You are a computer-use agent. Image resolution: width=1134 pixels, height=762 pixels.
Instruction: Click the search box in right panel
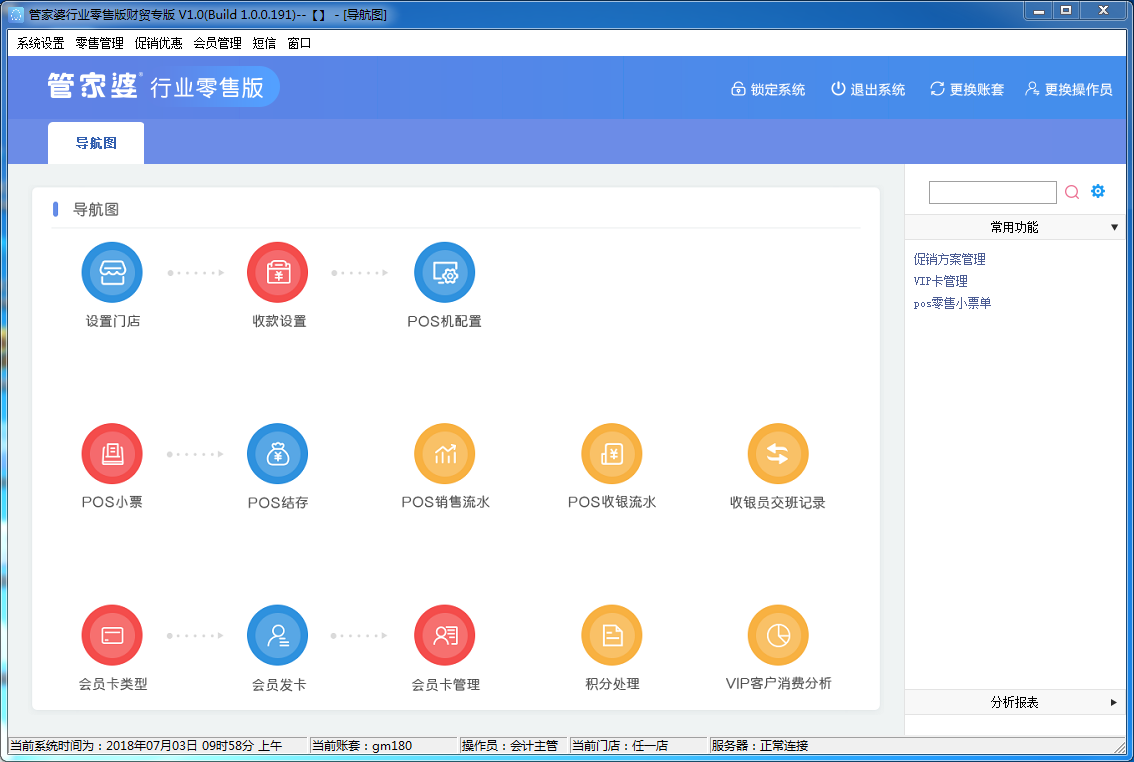click(992, 192)
